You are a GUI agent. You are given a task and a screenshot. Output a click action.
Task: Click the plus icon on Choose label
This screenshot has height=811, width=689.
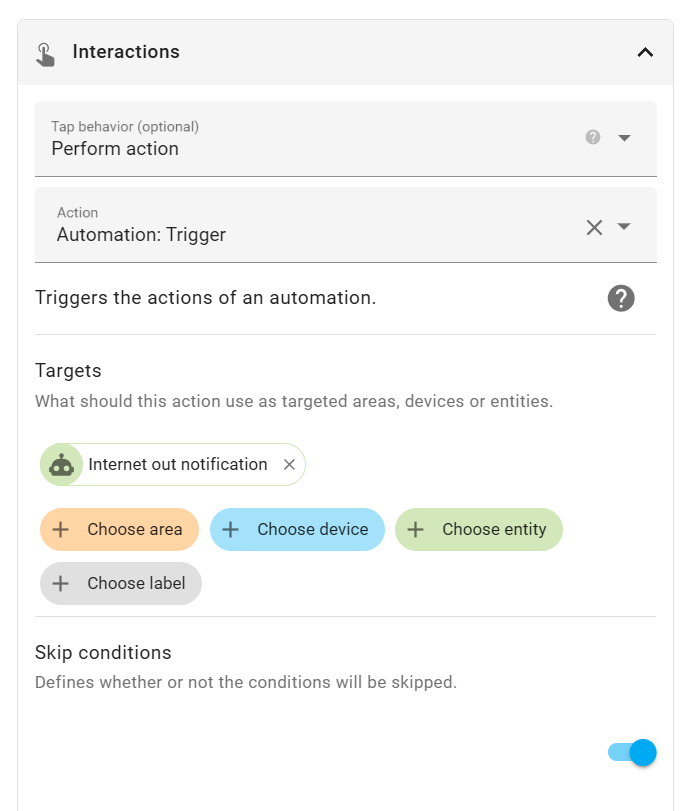61,583
